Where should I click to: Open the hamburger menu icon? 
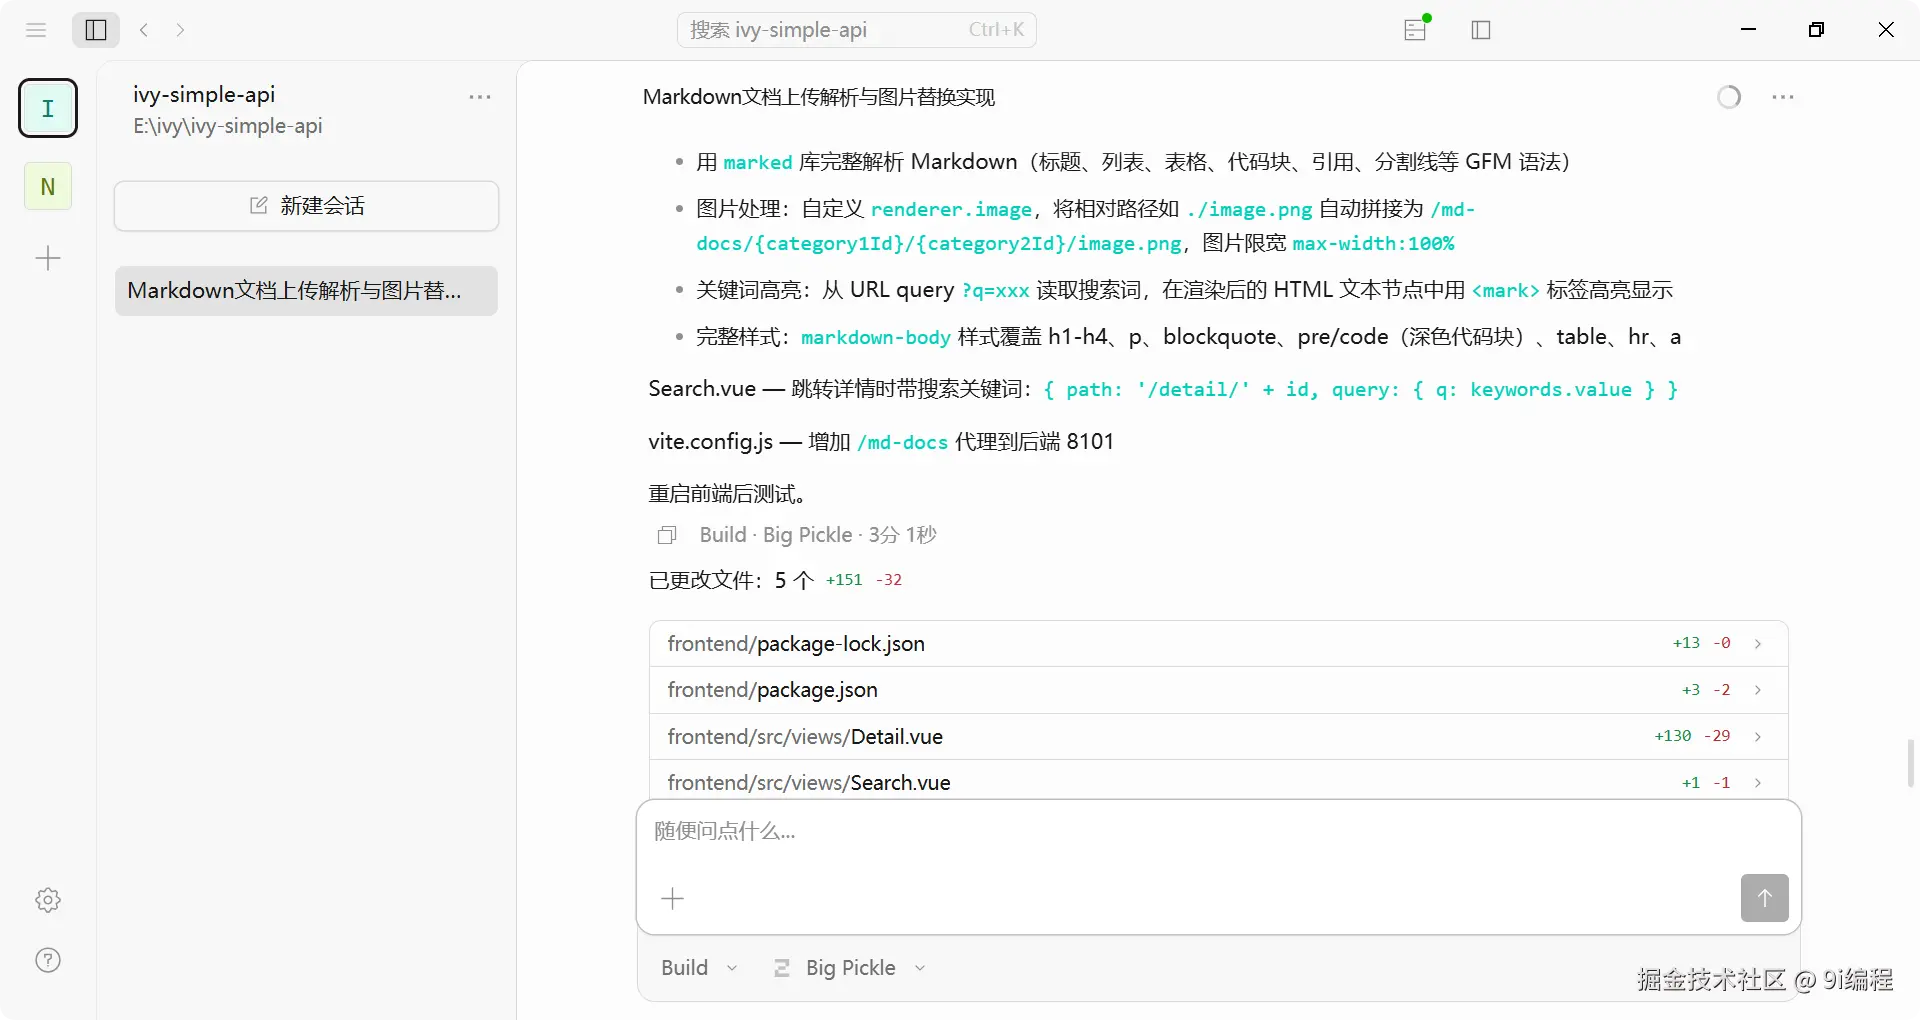(x=36, y=30)
